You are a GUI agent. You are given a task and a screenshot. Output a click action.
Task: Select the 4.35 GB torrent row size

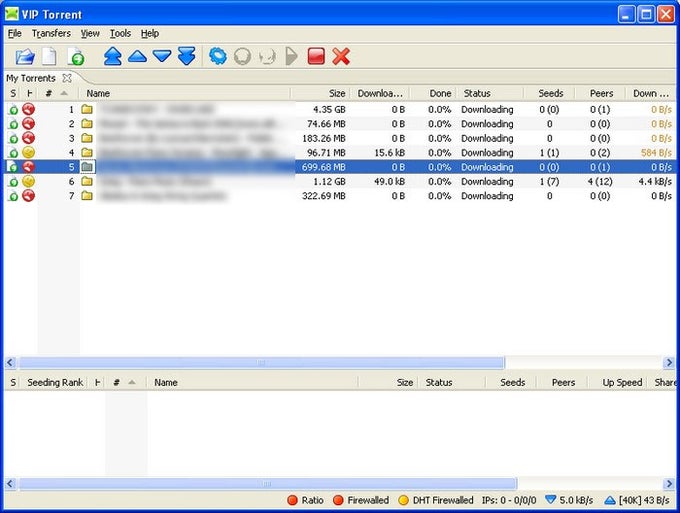click(x=329, y=109)
